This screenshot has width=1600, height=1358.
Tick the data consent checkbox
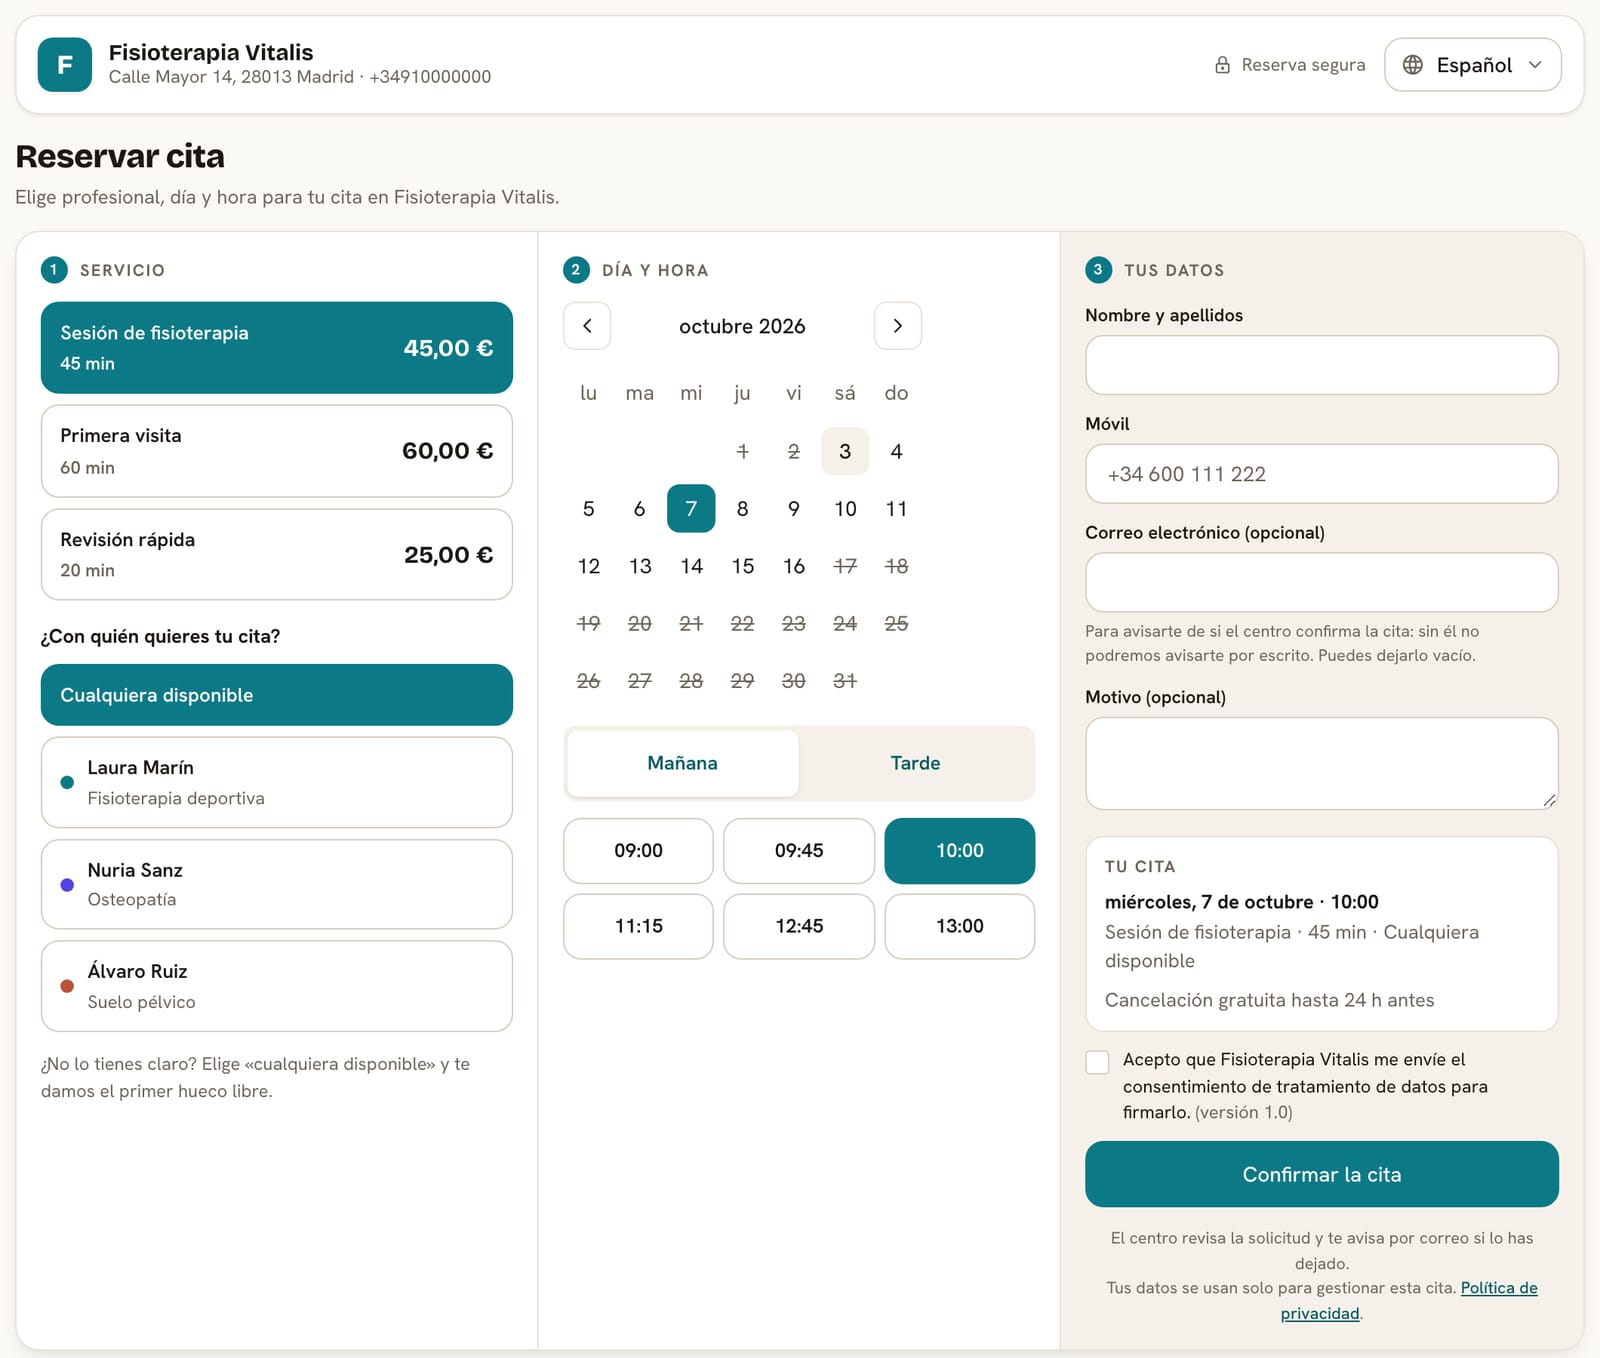pyautogui.click(x=1097, y=1062)
